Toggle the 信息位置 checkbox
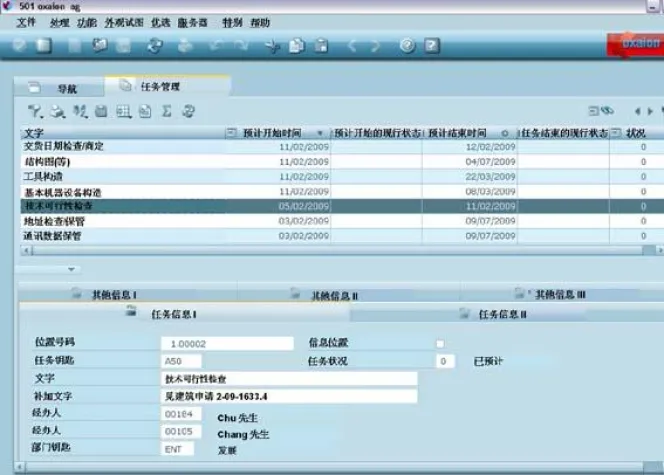The height and width of the screenshot is (475, 664). tap(440, 344)
